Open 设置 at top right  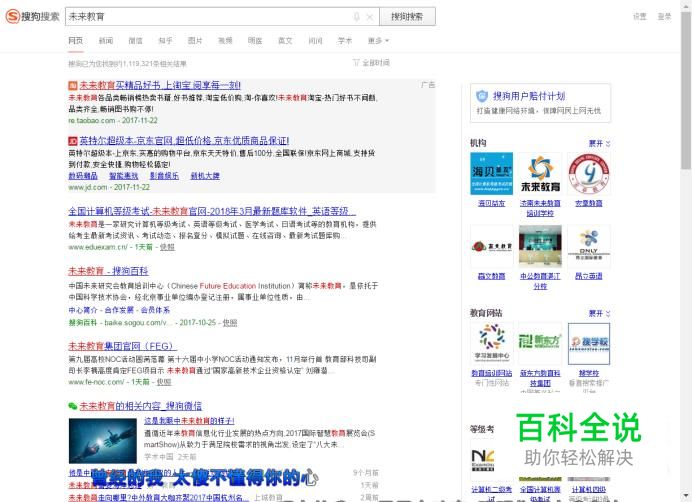(x=639, y=17)
